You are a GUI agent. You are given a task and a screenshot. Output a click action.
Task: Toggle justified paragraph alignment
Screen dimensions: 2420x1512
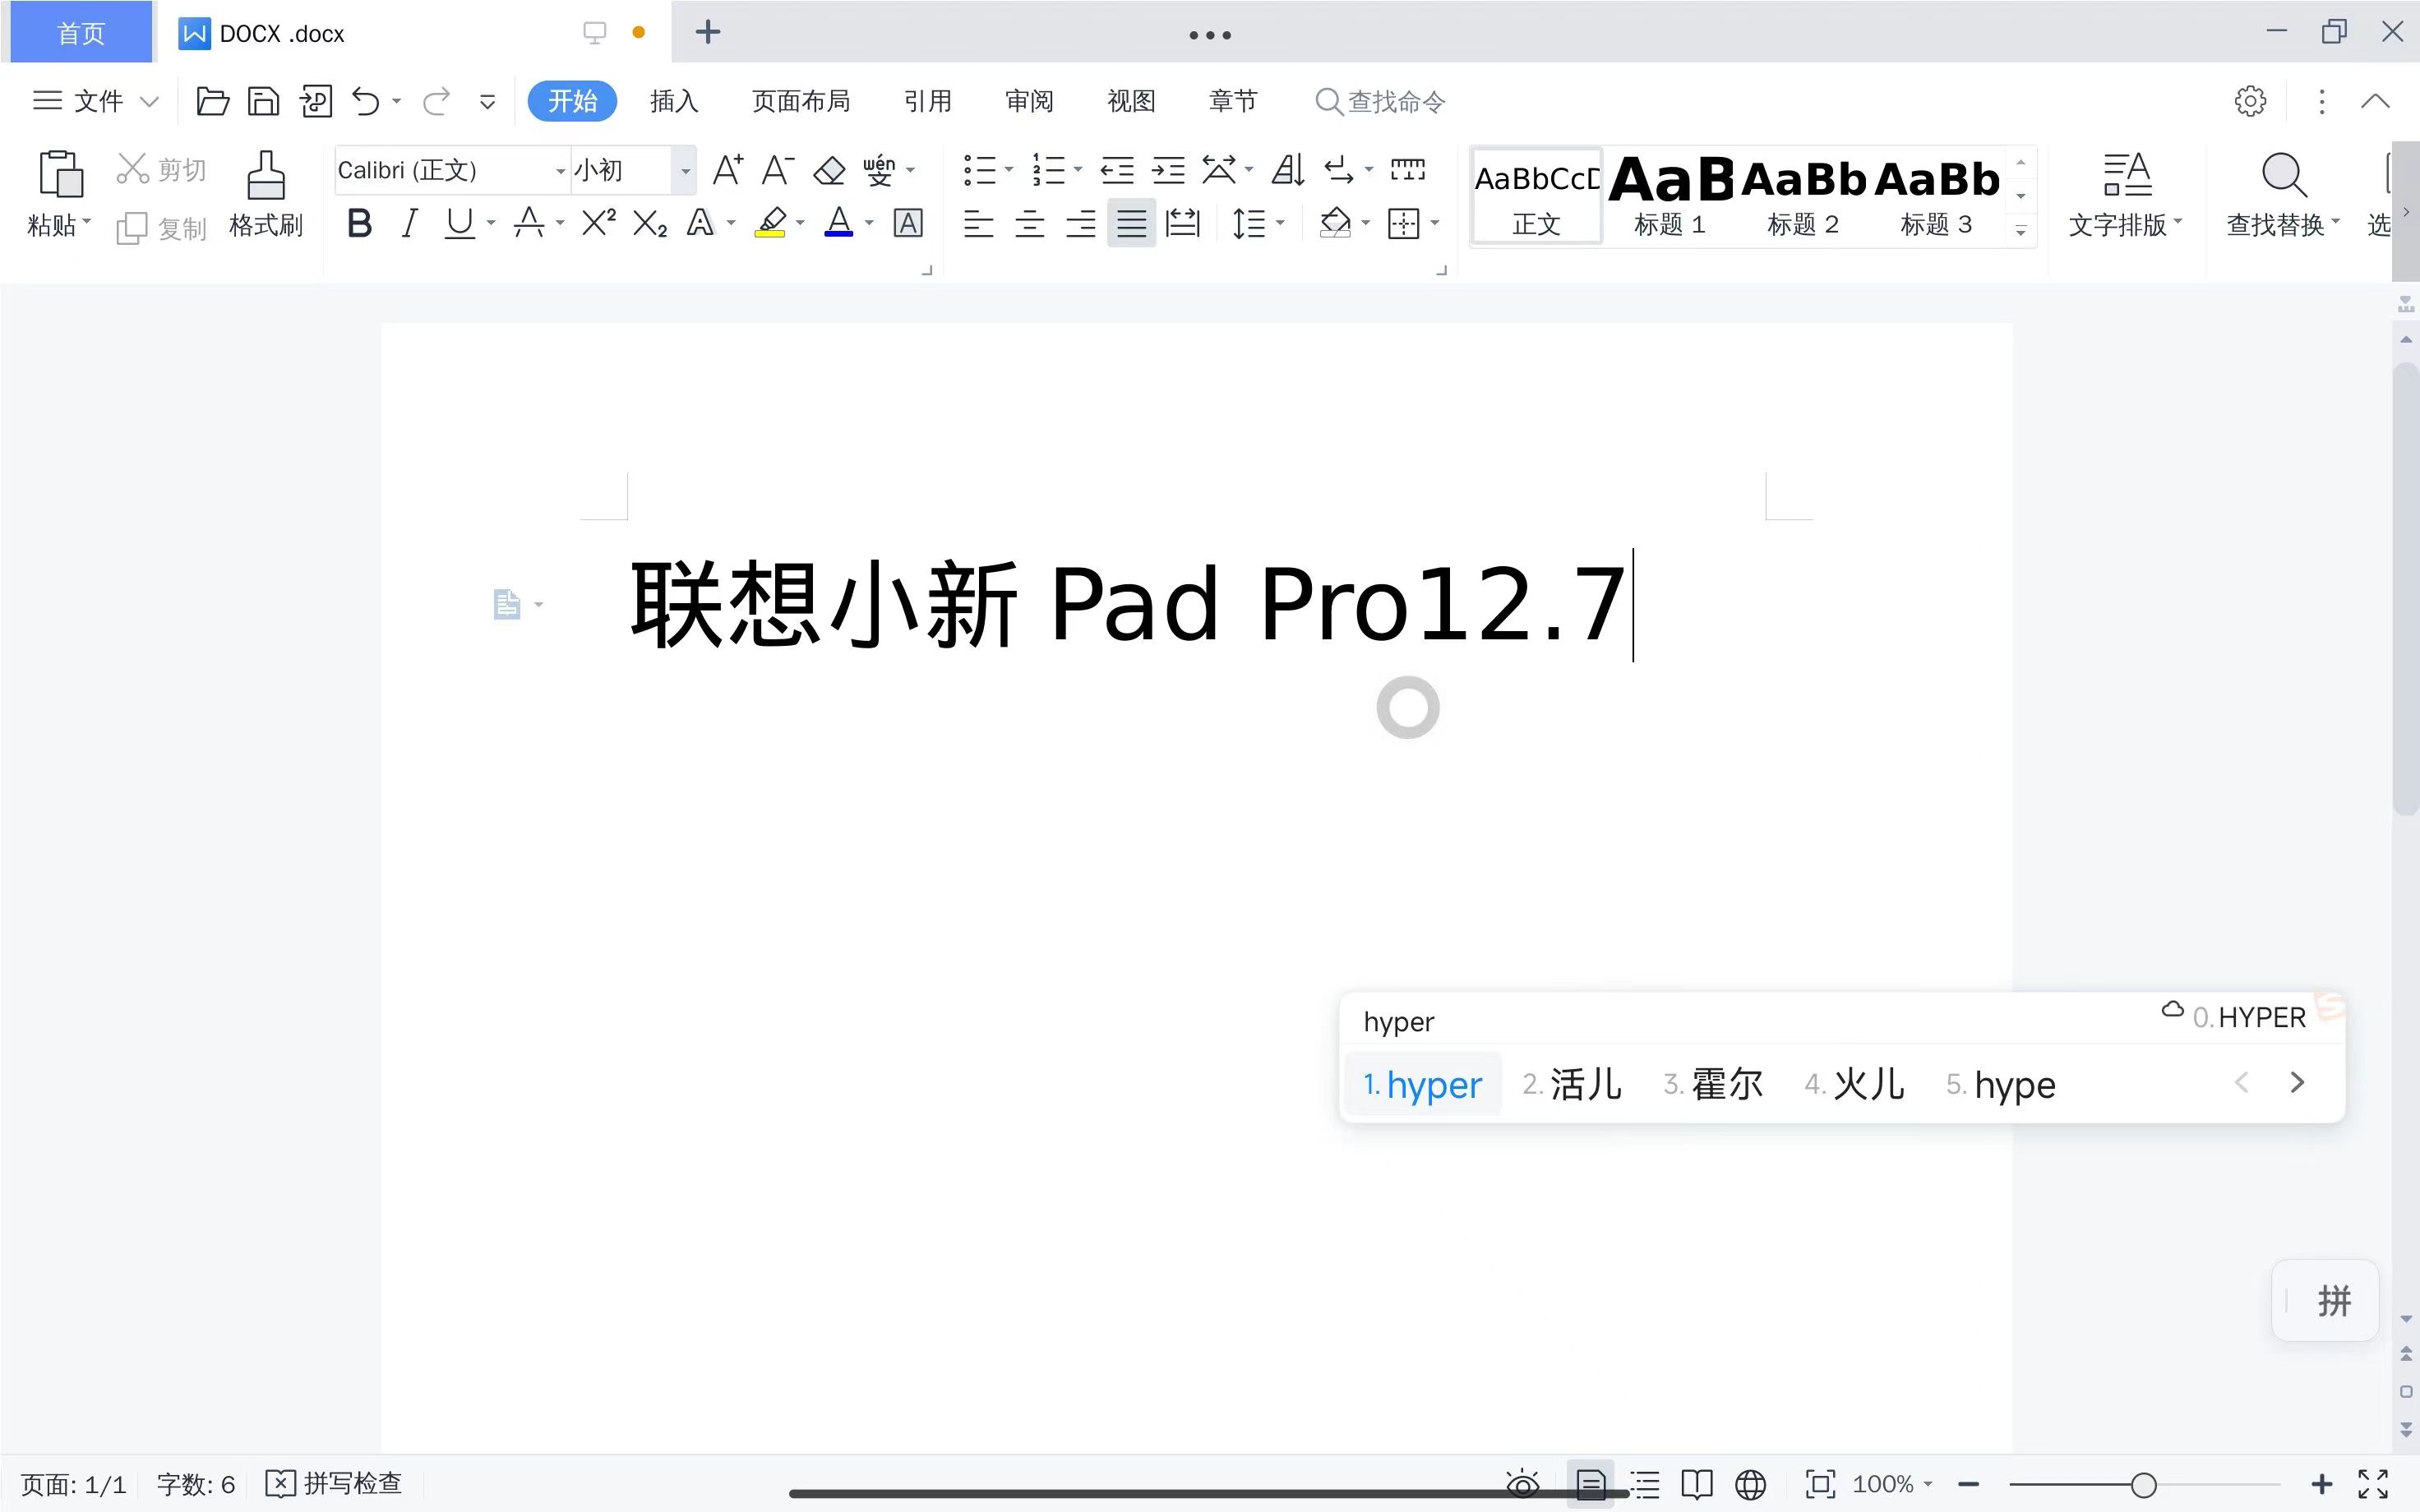pyautogui.click(x=1130, y=222)
